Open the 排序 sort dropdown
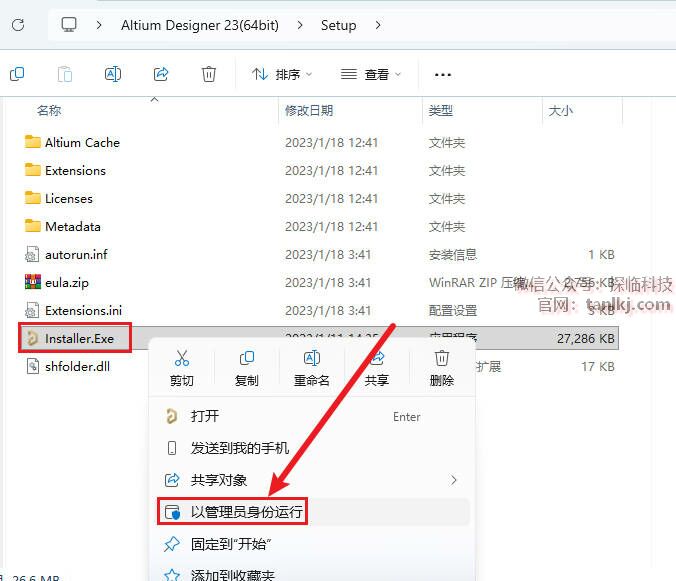Image resolution: width=676 pixels, height=581 pixels. click(x=282, y=75)
